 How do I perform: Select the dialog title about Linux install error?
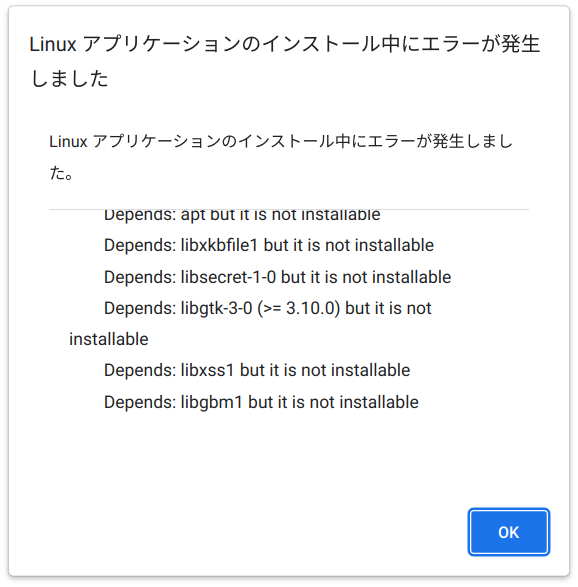285,61
